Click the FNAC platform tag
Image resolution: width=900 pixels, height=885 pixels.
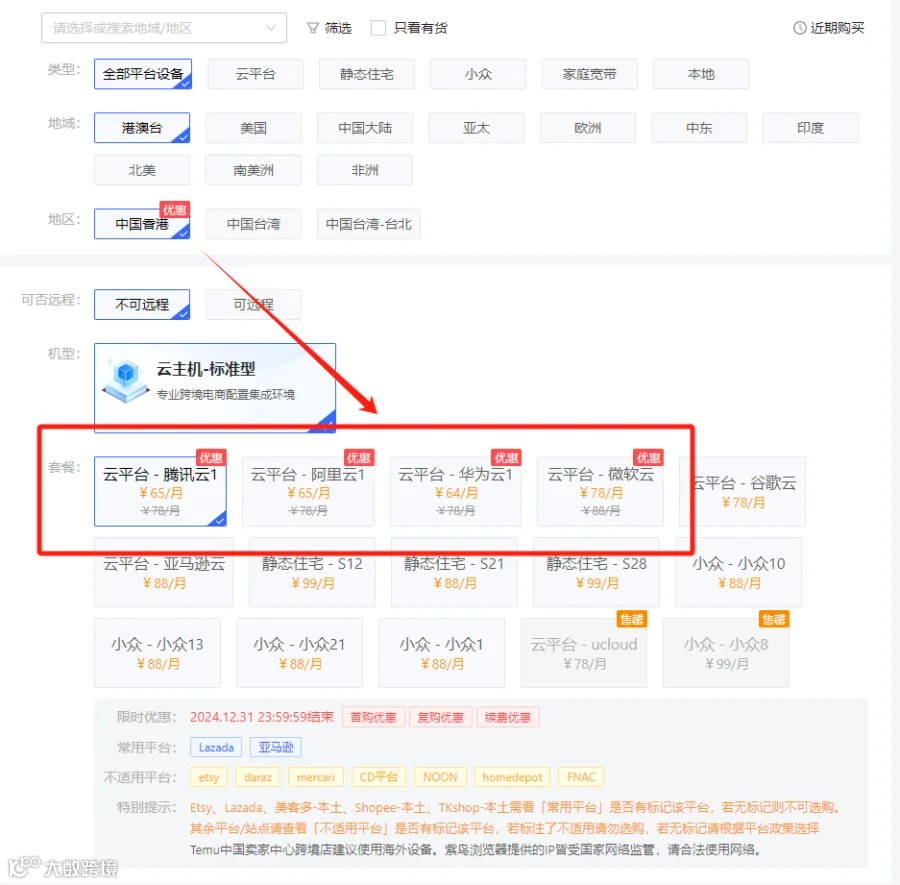coord(581,777)
